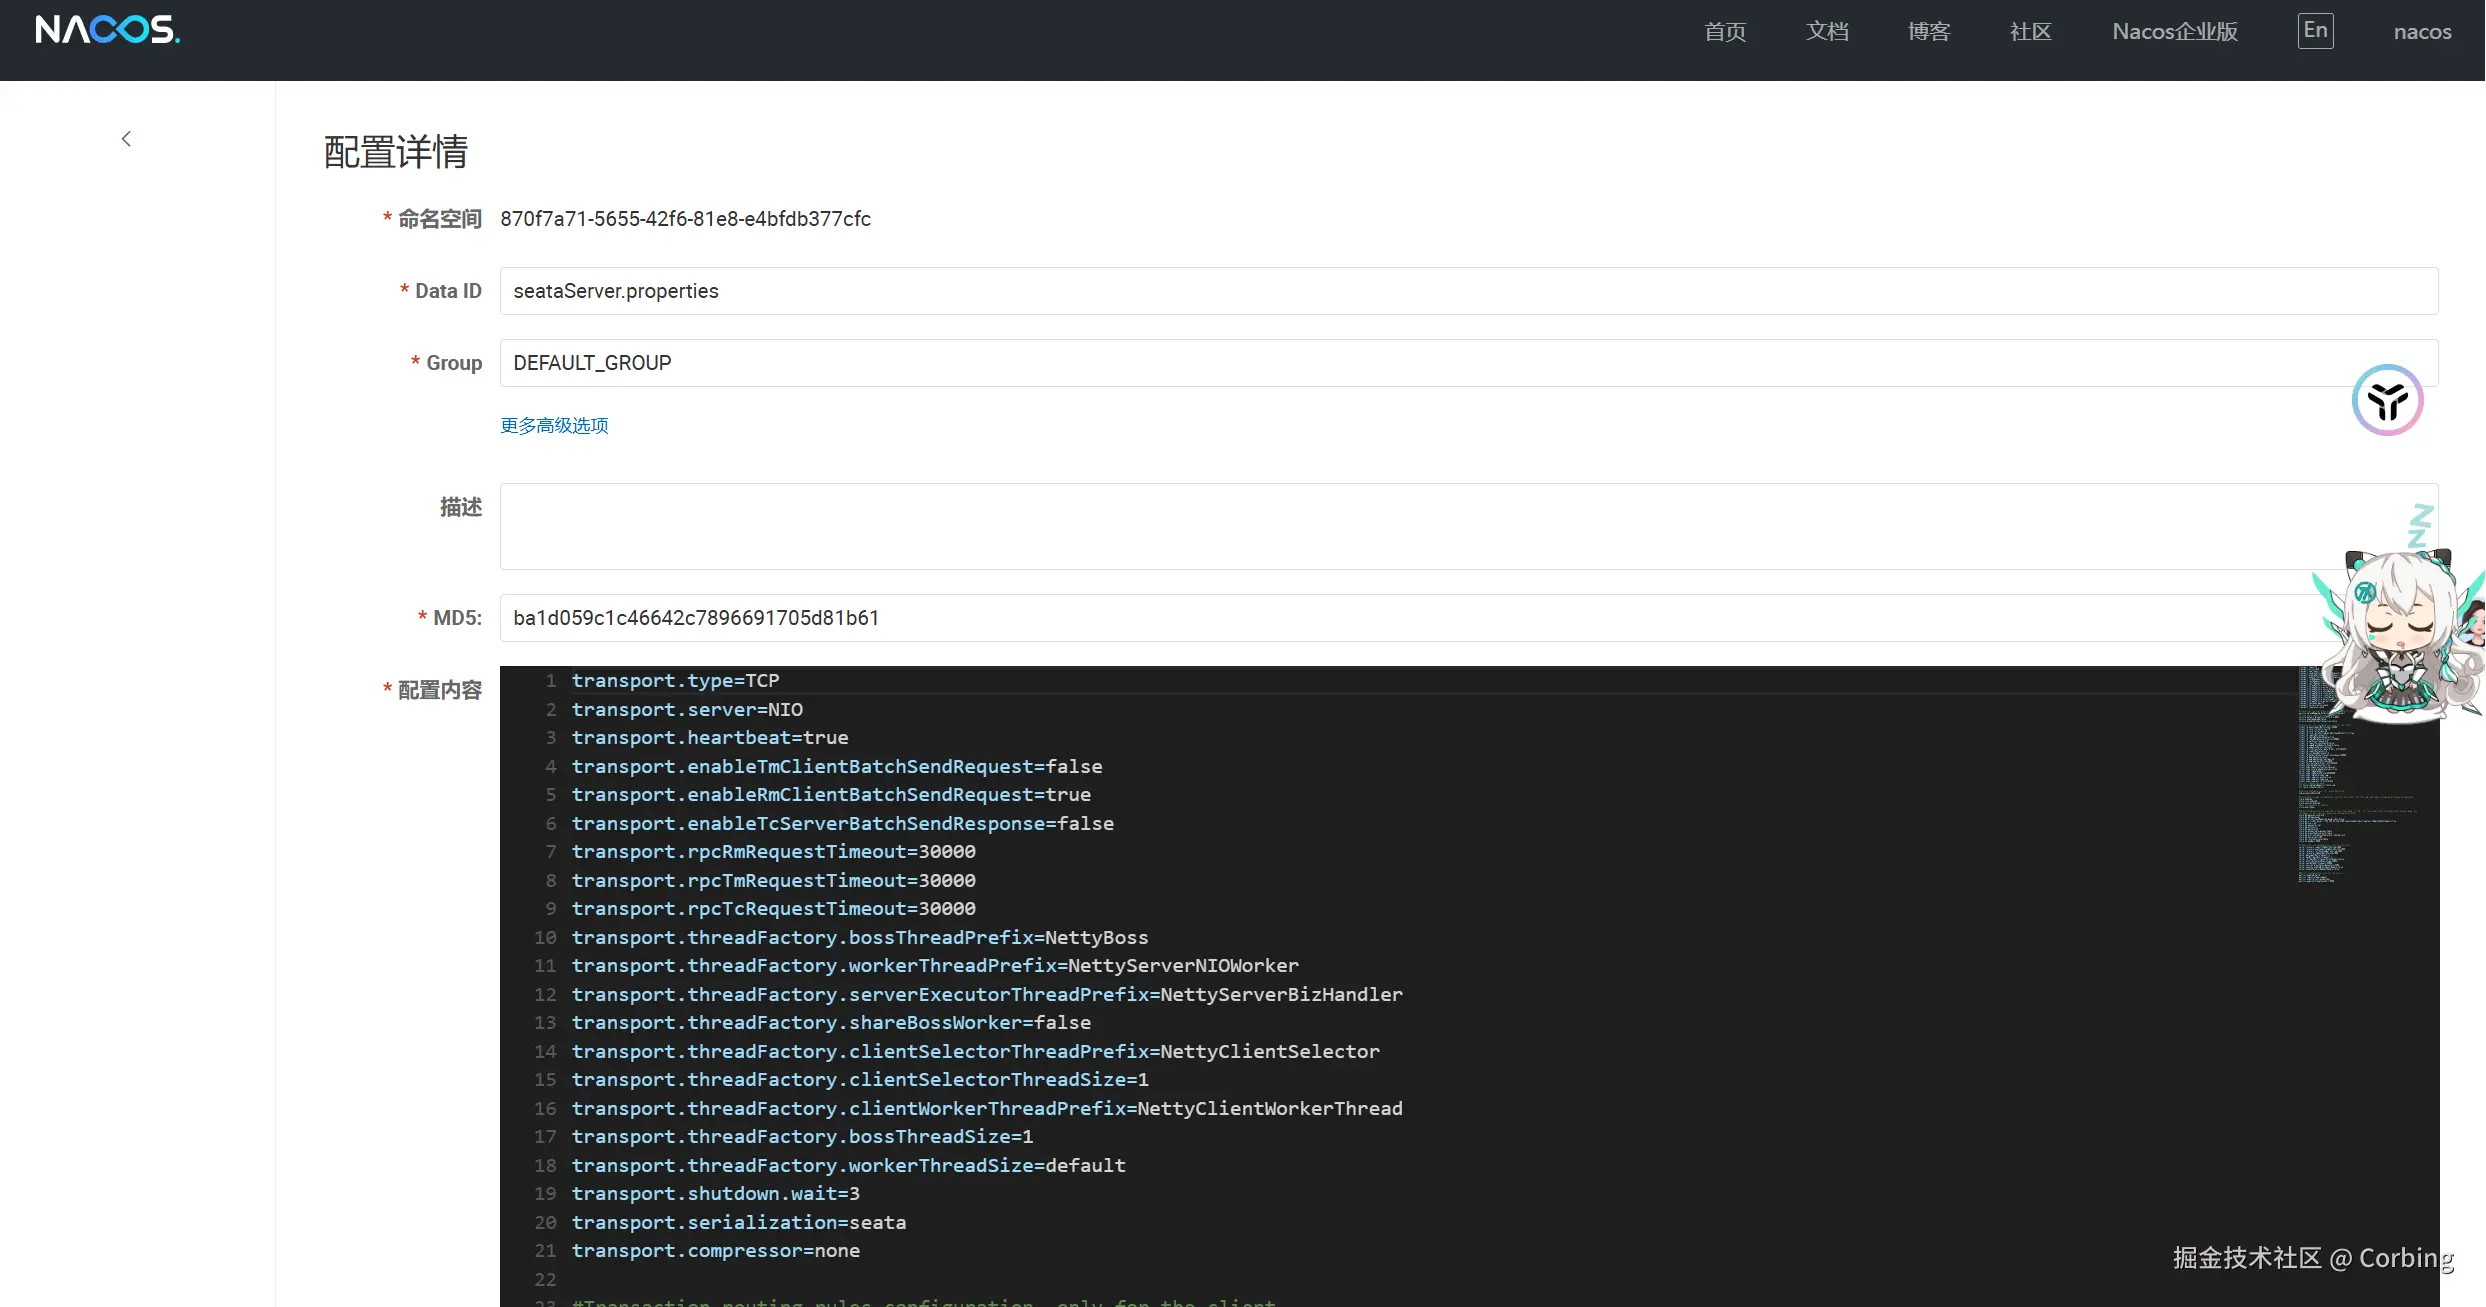The width and height of the screenshot is (2486, 1307).
Task: Click the Data ID input field
Action: coord(1468,291)
